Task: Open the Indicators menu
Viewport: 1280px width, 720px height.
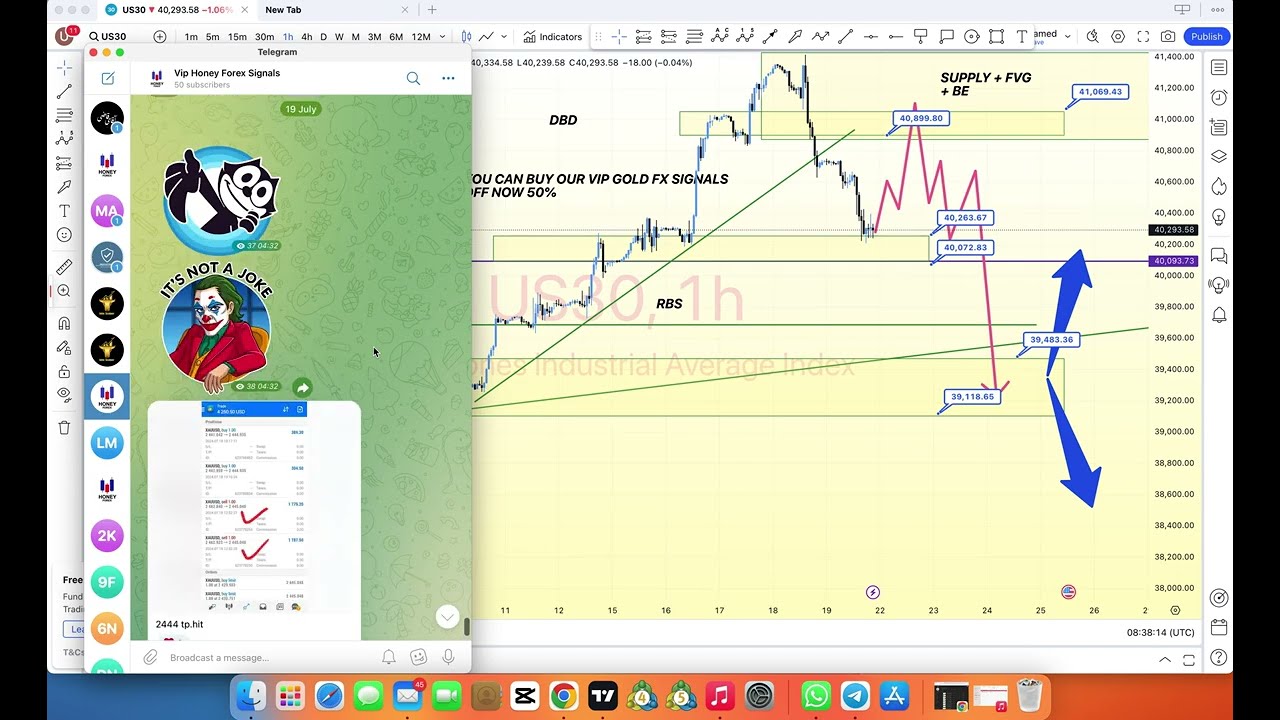Action: point(552,37)
